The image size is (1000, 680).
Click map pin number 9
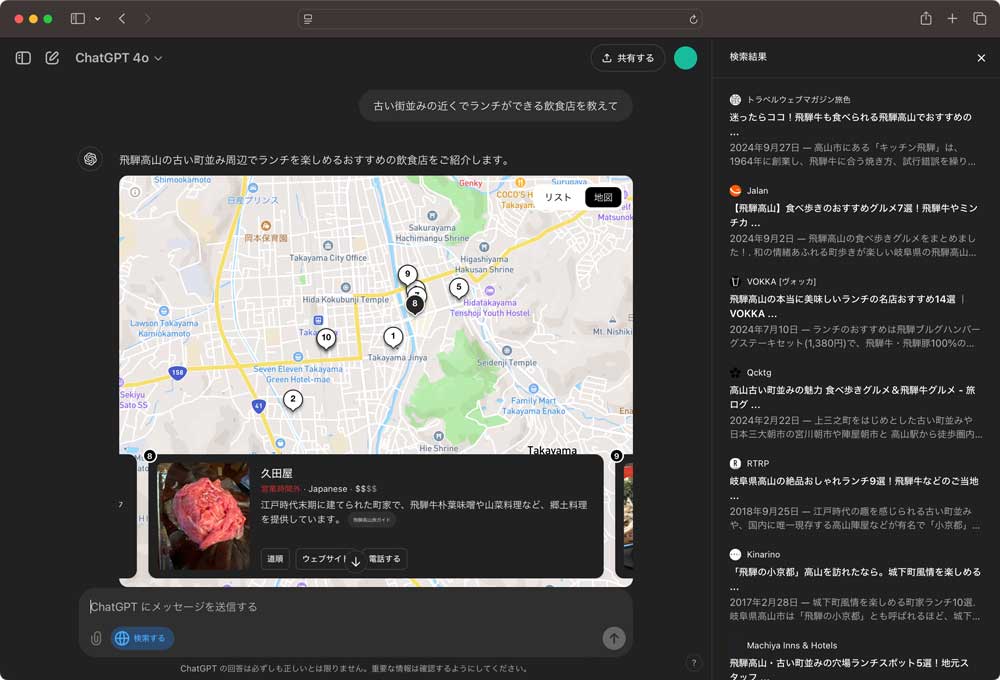tap(408, 274)
